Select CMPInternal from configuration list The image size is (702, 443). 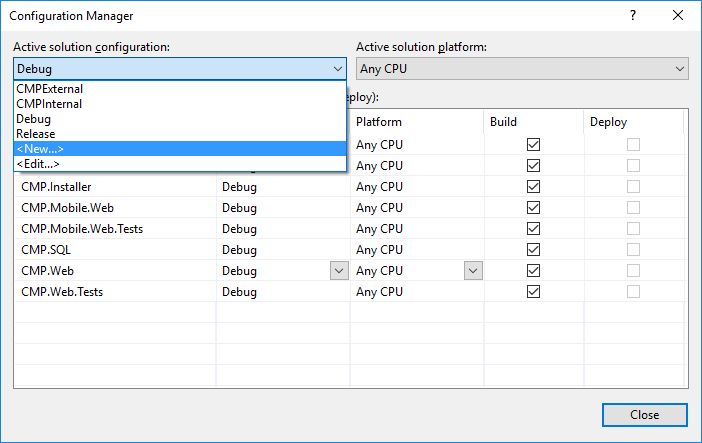tap(180, 104)
